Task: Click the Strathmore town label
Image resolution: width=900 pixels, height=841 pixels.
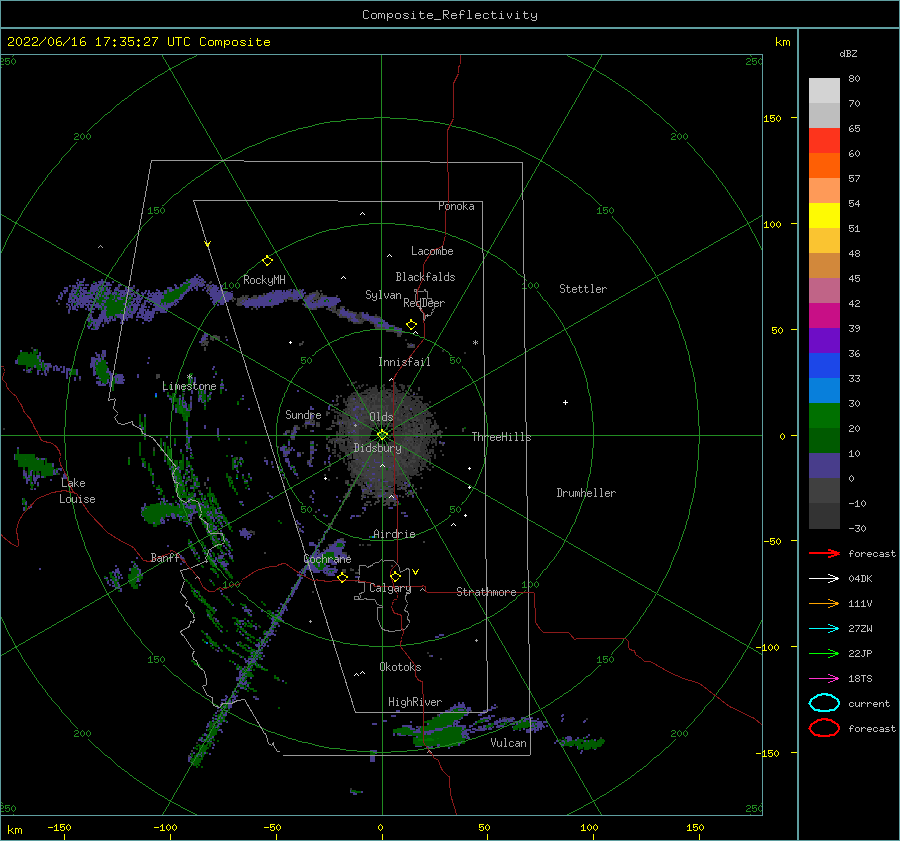Action: [x=486, y=592]
